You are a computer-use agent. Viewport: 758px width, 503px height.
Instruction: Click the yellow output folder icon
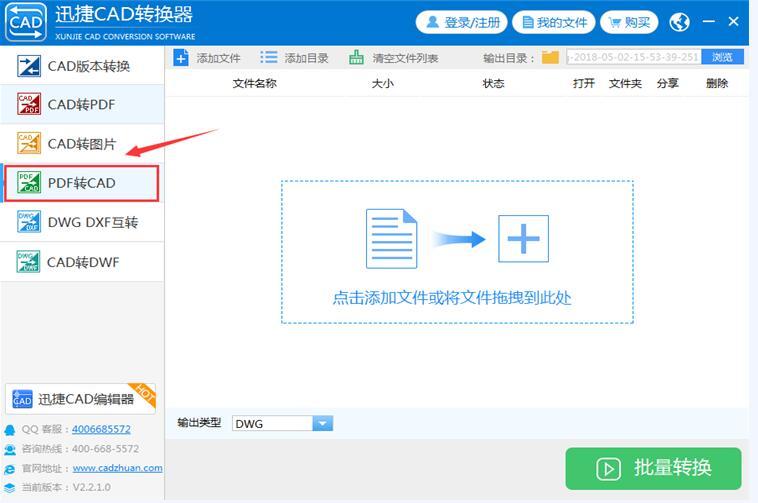tap(550, 57)
